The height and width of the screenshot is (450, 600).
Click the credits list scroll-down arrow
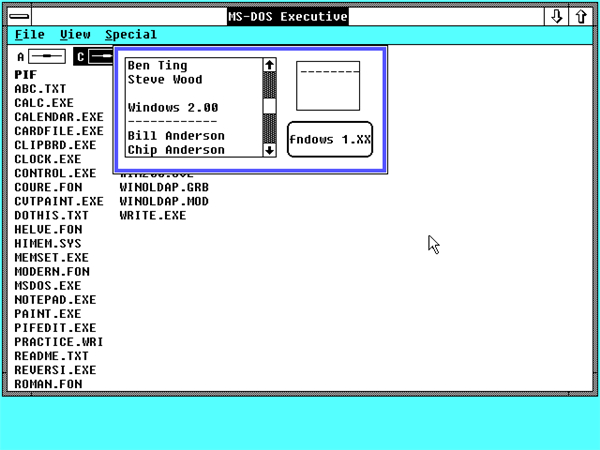tap(269, 150)
